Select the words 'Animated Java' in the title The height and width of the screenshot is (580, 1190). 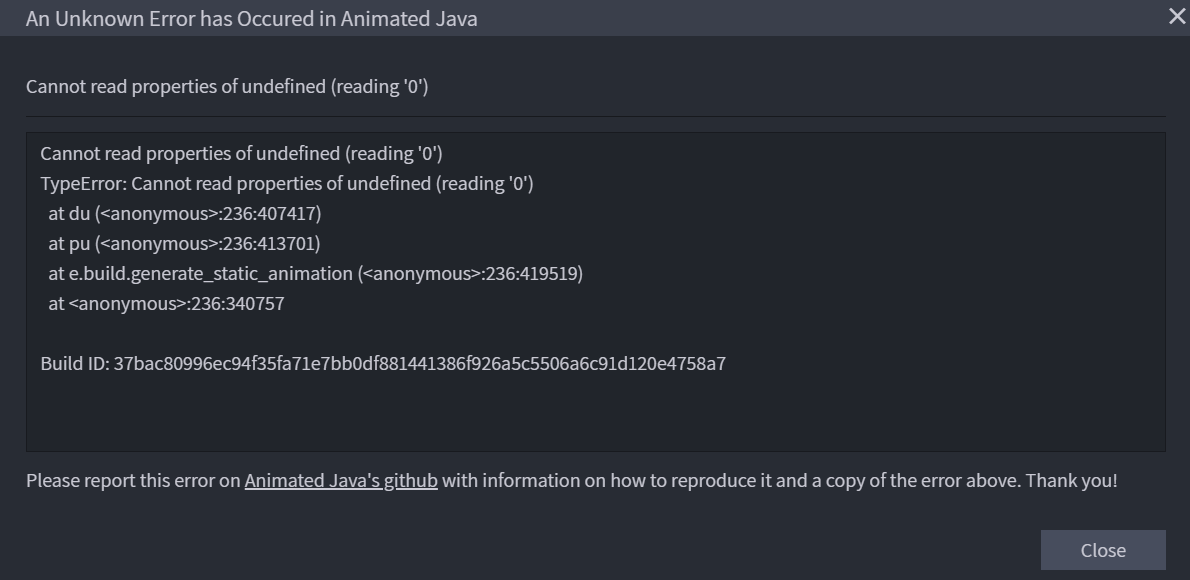[411, 18]
